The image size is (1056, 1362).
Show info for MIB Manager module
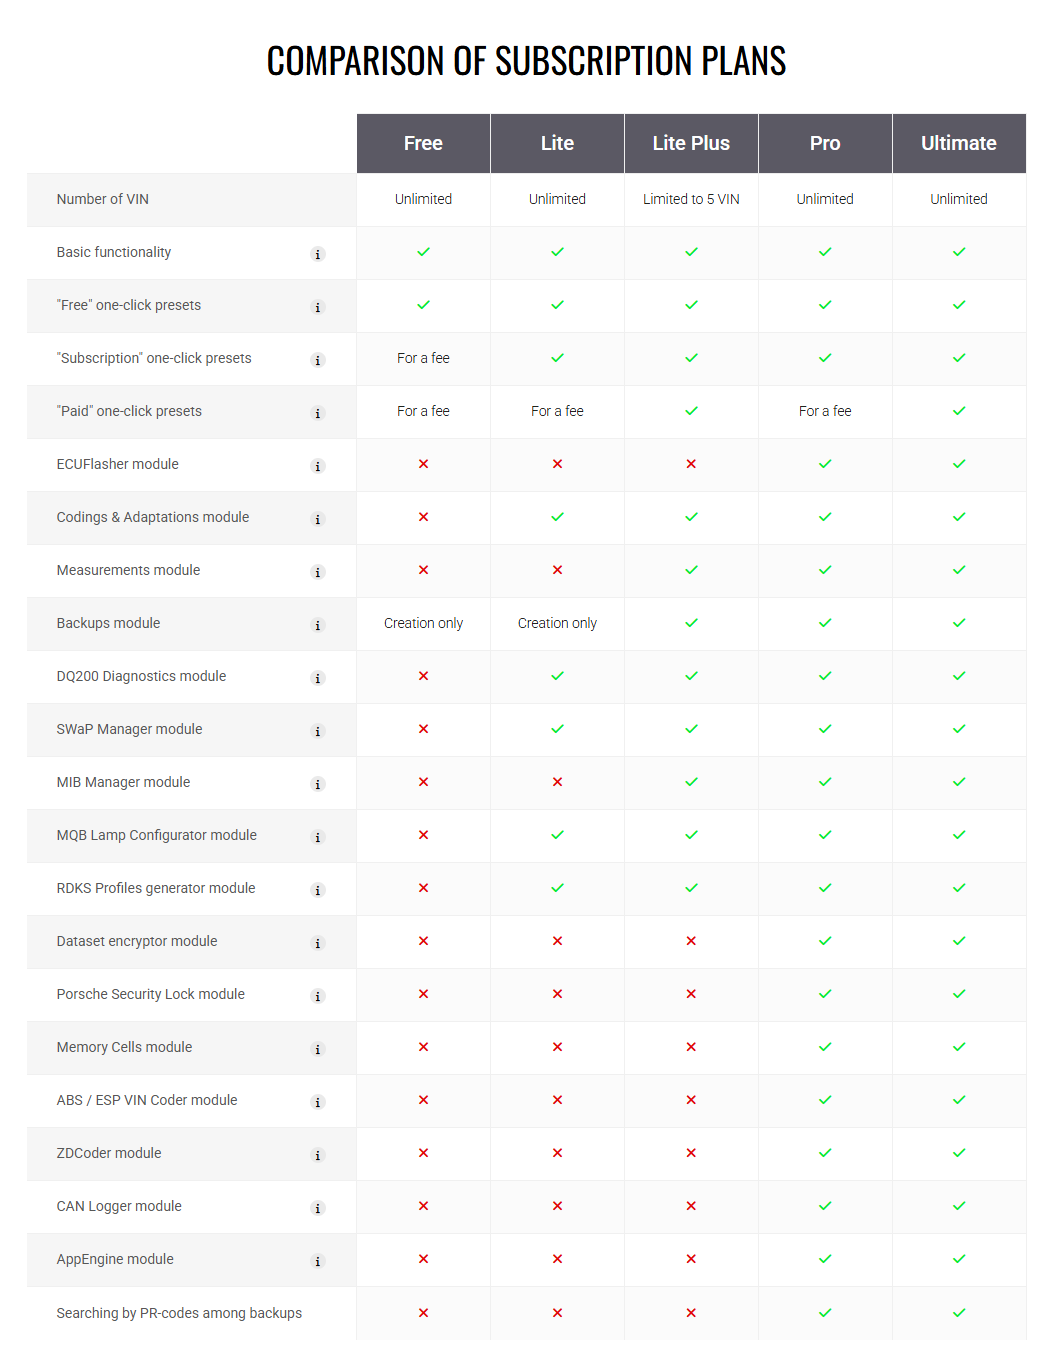(x=318, y=784)
